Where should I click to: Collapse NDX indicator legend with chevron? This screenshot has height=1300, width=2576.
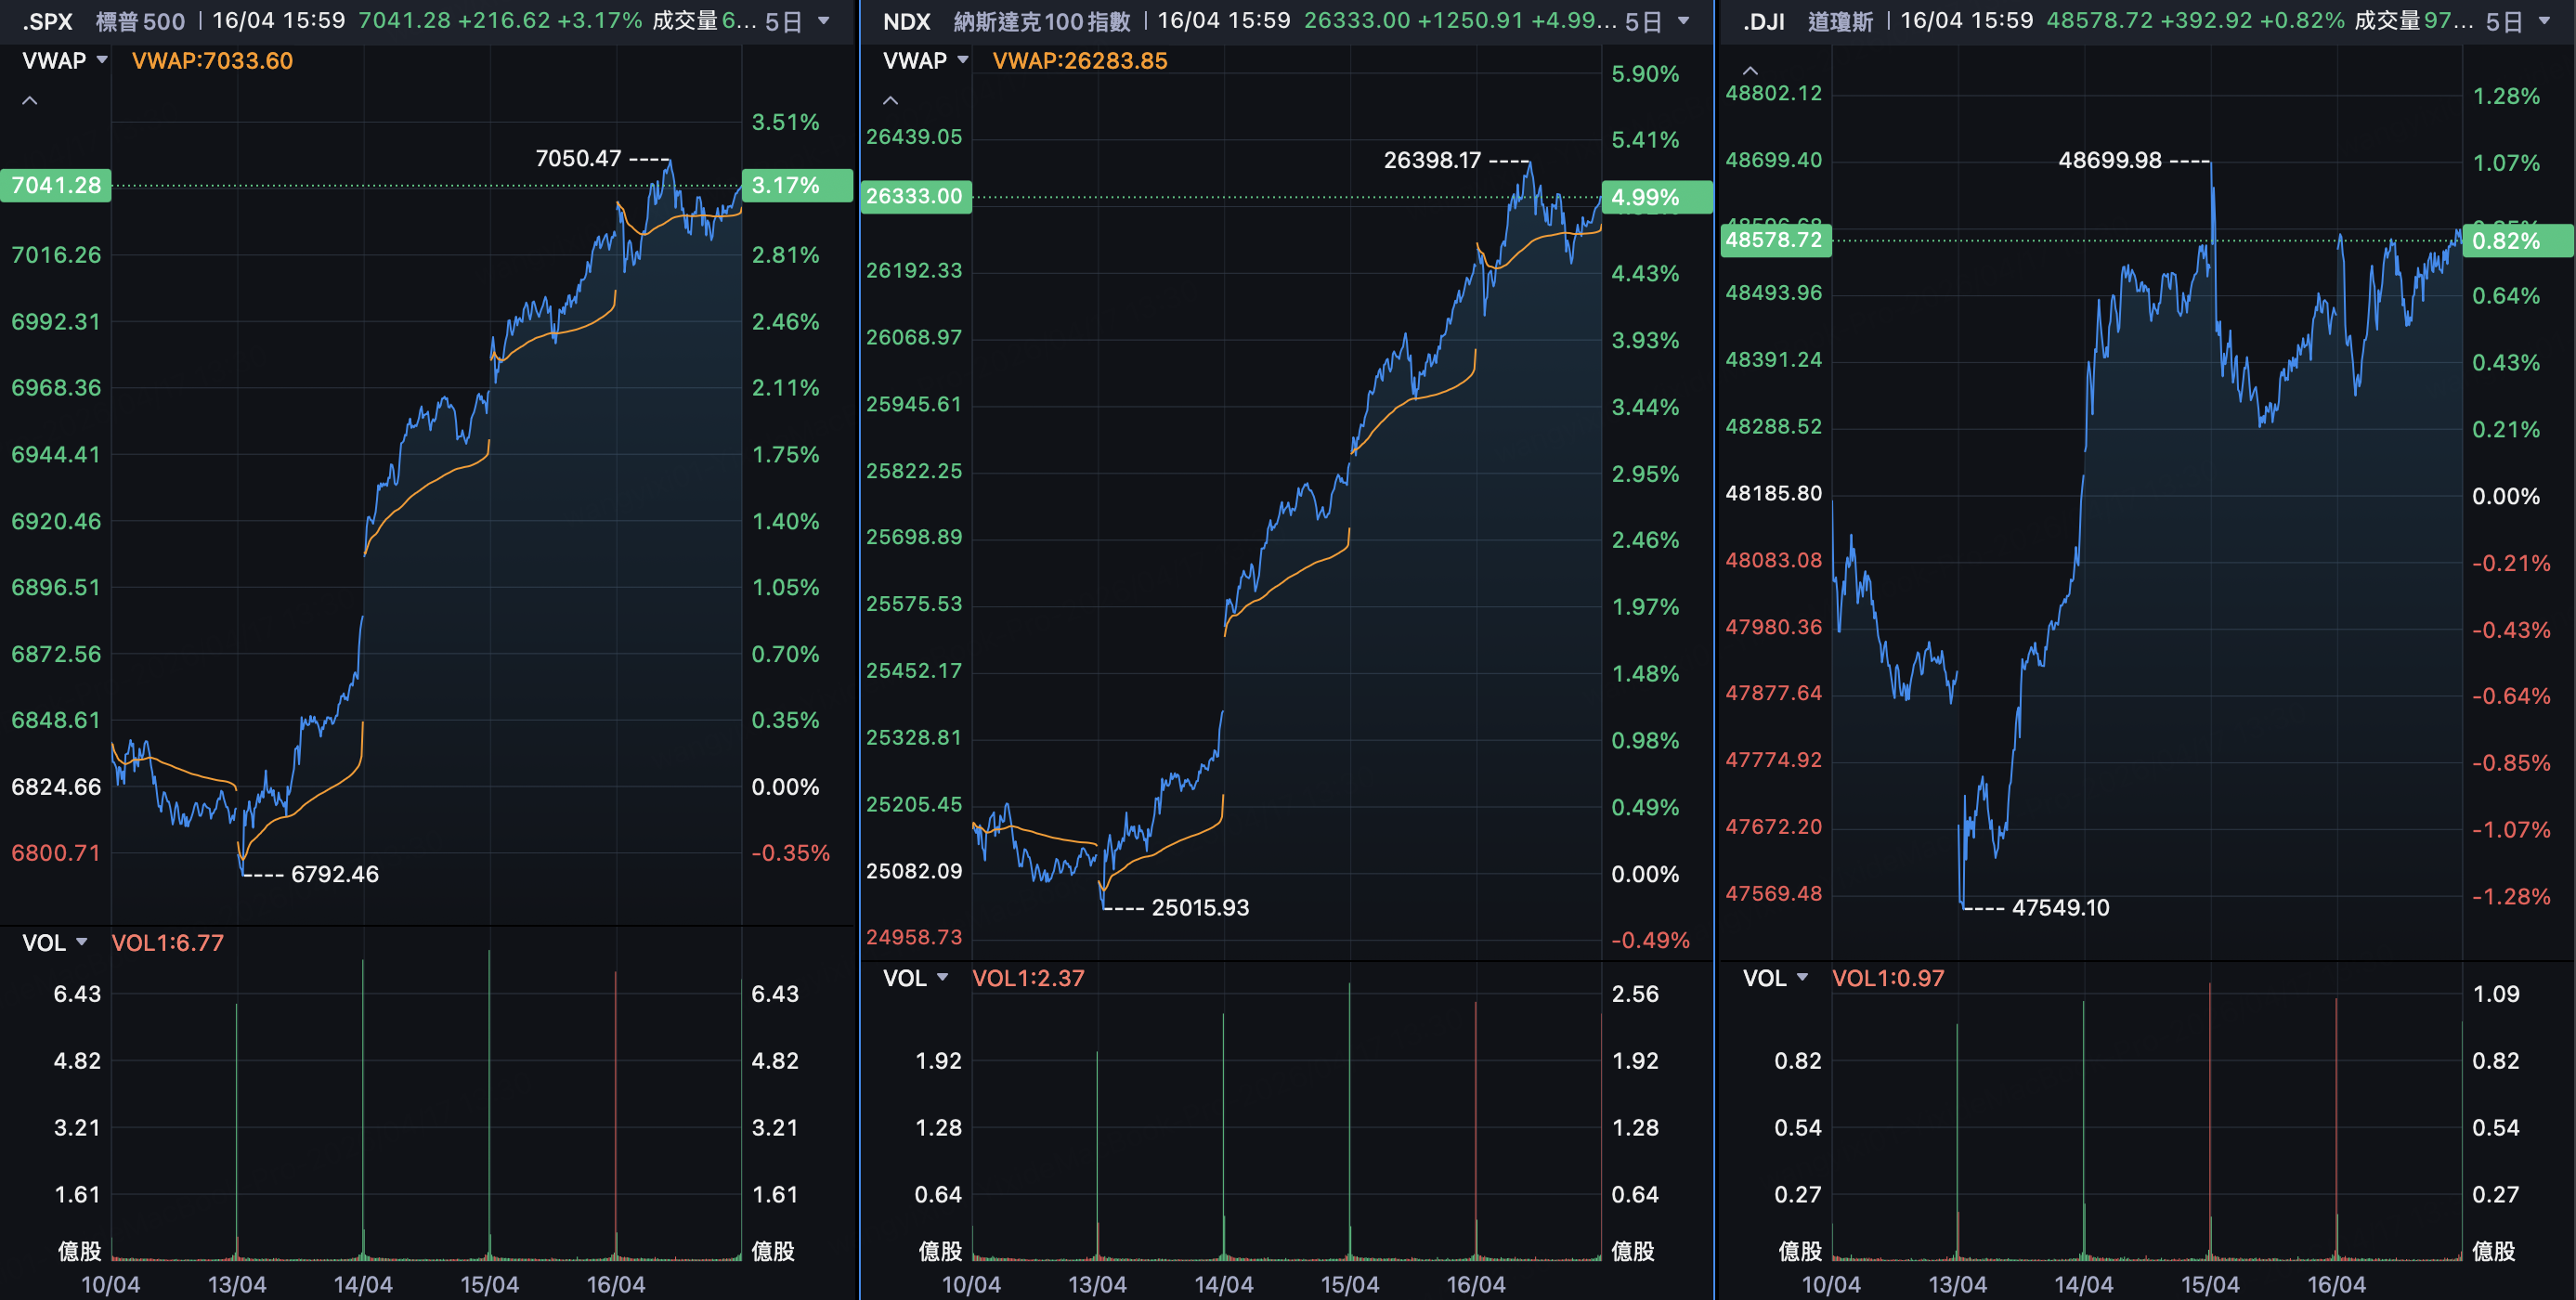(891, 100)
